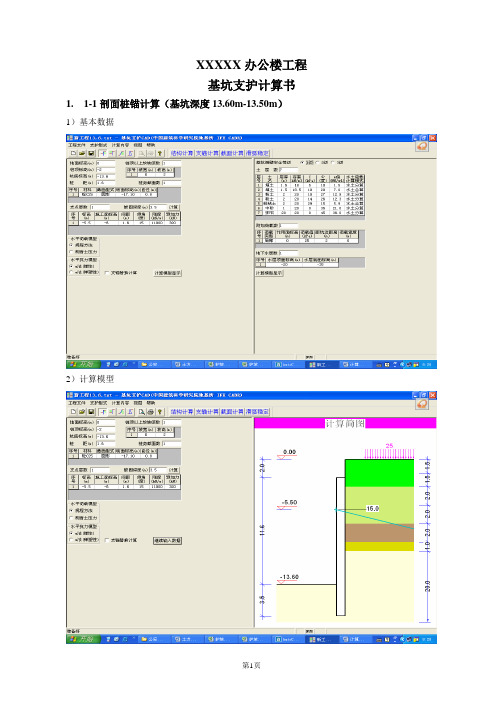Select bottom elastic-plastic radio in upper window
This screenshot has width=496, height=702.
[71, 272]
